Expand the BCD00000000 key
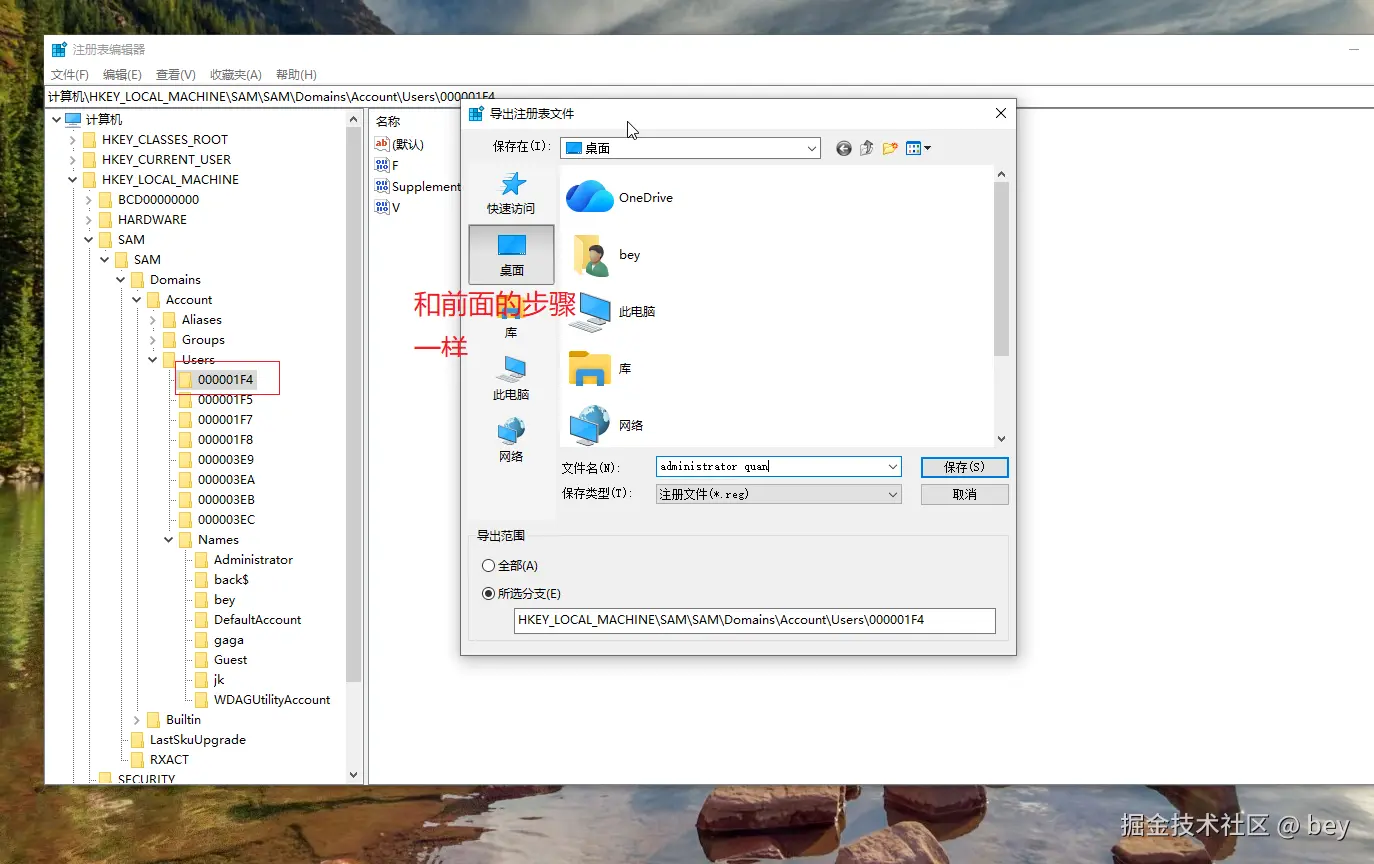 [x=89, y=200]
